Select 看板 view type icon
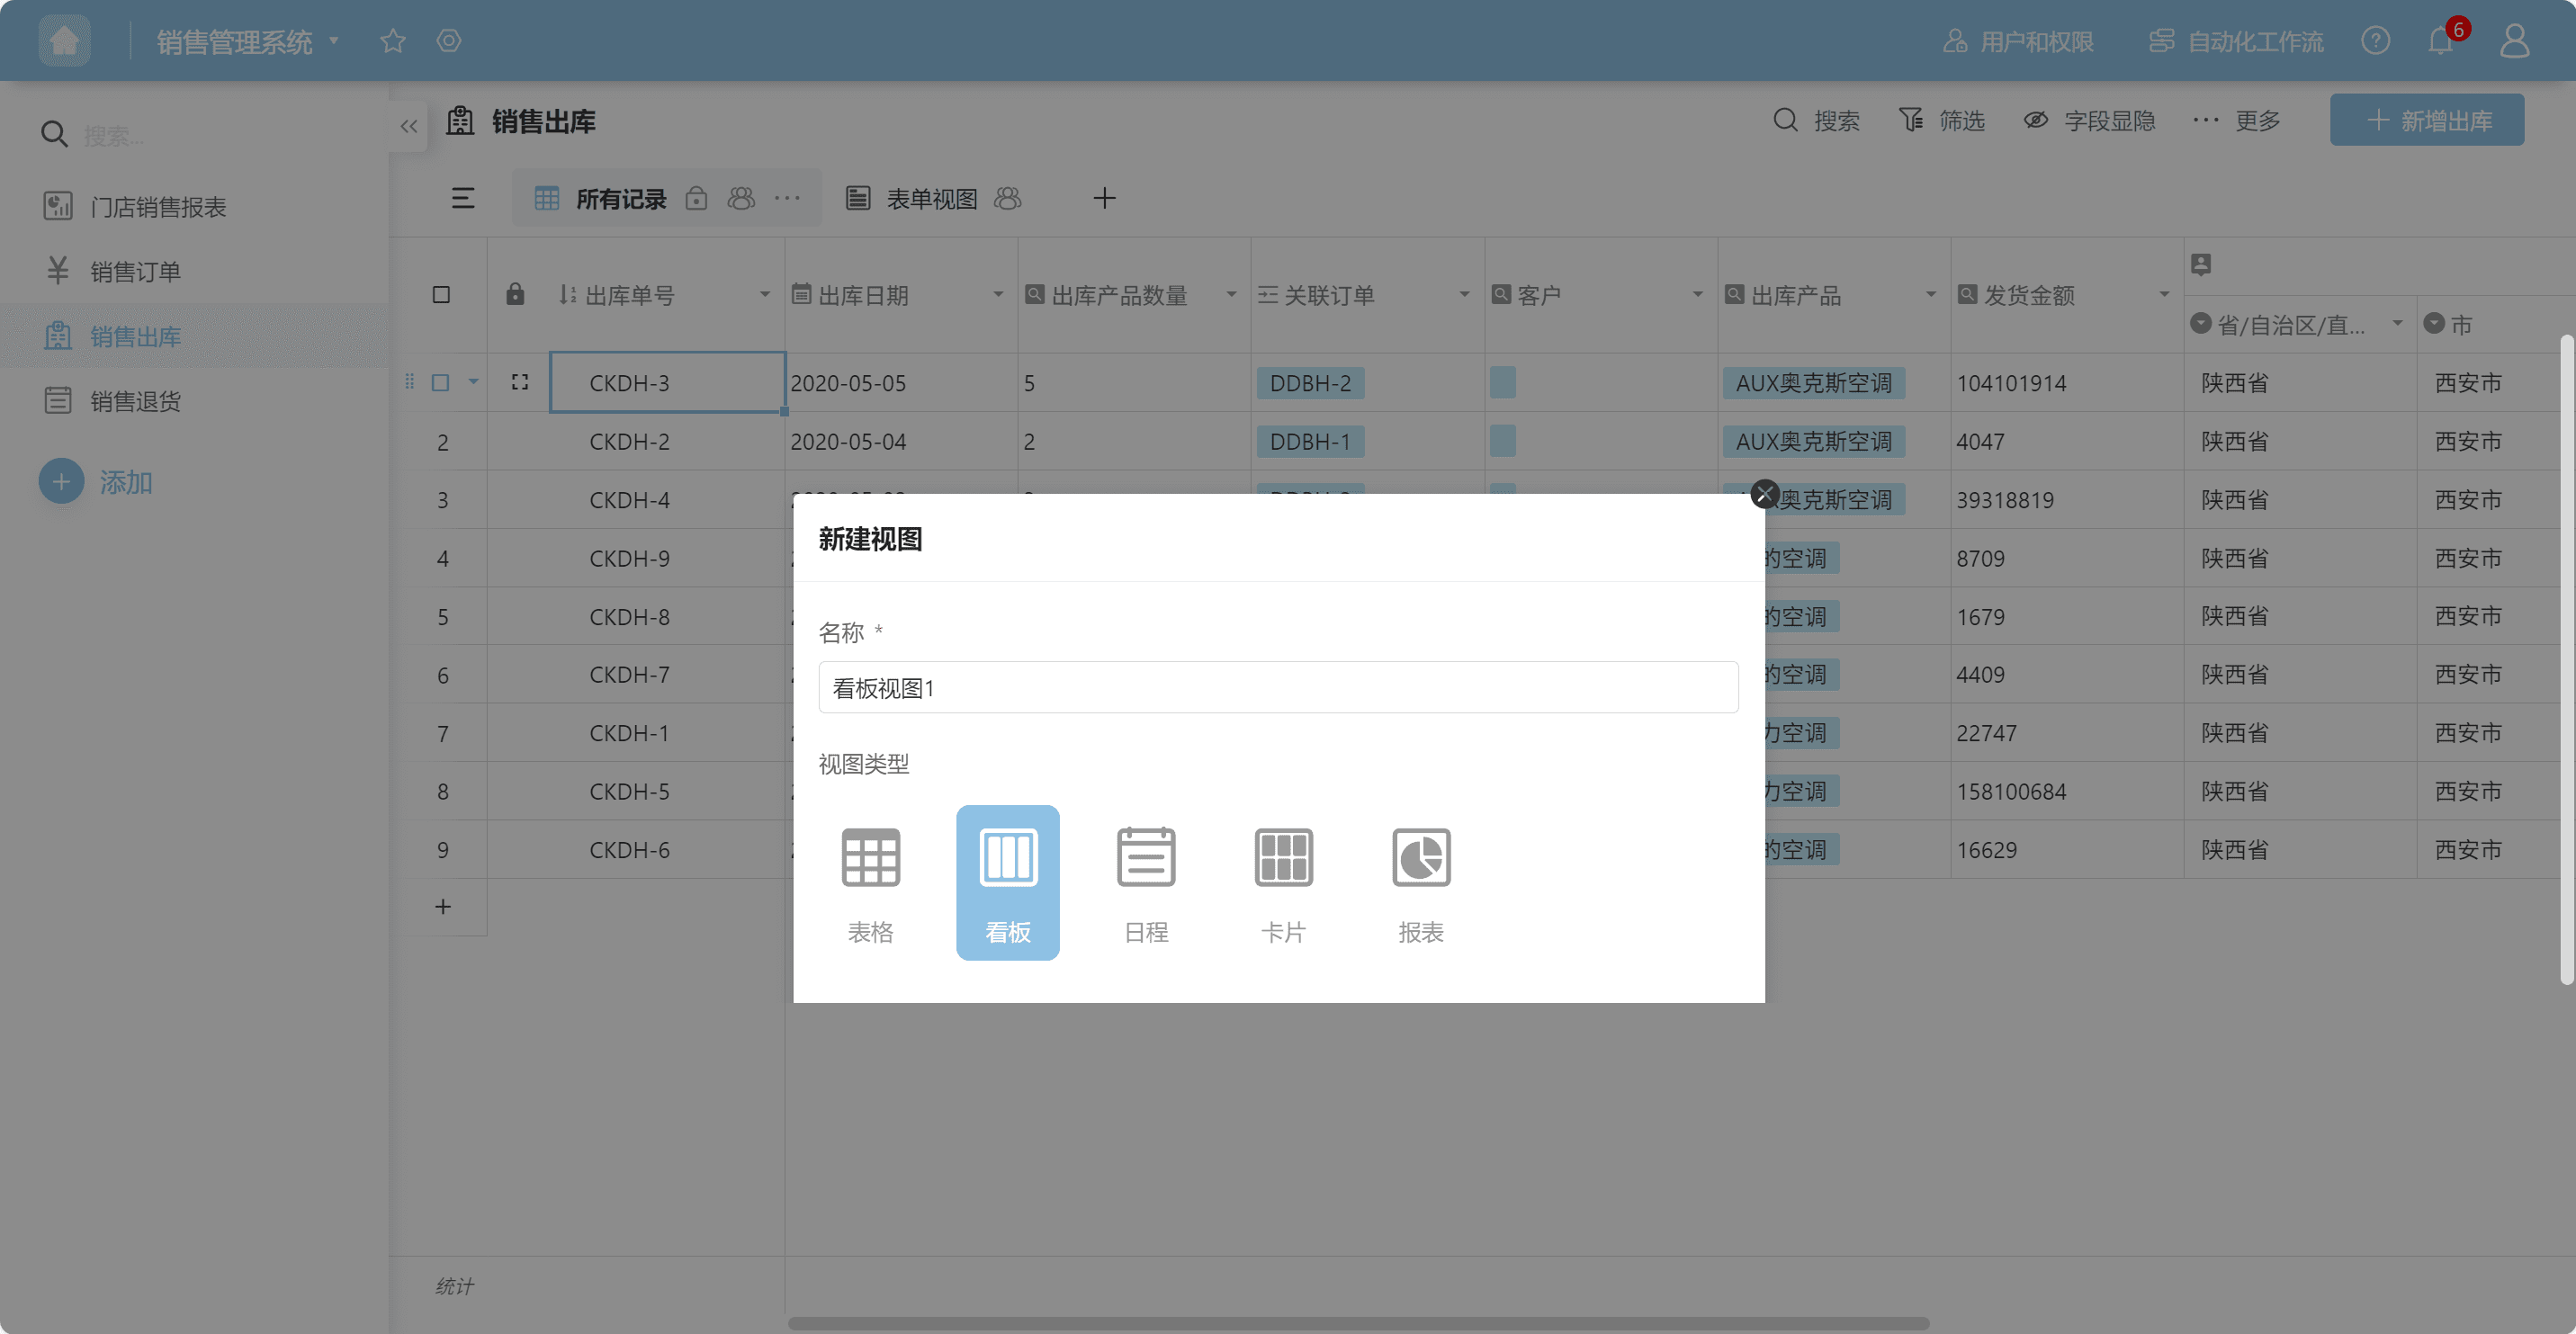Image resolution: width=2576 pixels, height=1334 pixels. (x=1008, y=883)
